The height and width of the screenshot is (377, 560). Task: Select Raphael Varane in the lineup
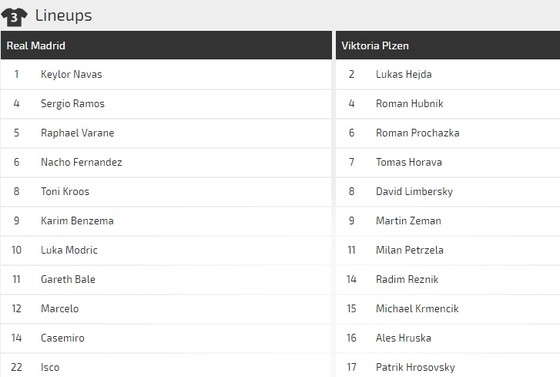78,133
